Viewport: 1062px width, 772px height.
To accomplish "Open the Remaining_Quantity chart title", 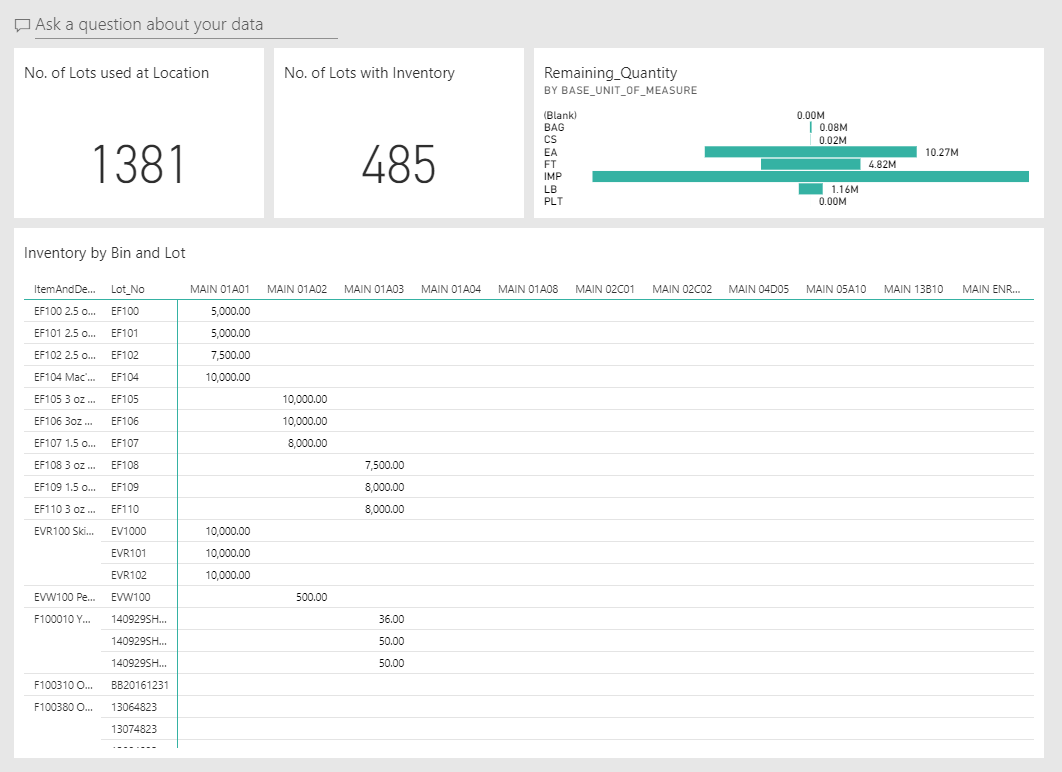I will click(610, 73).
